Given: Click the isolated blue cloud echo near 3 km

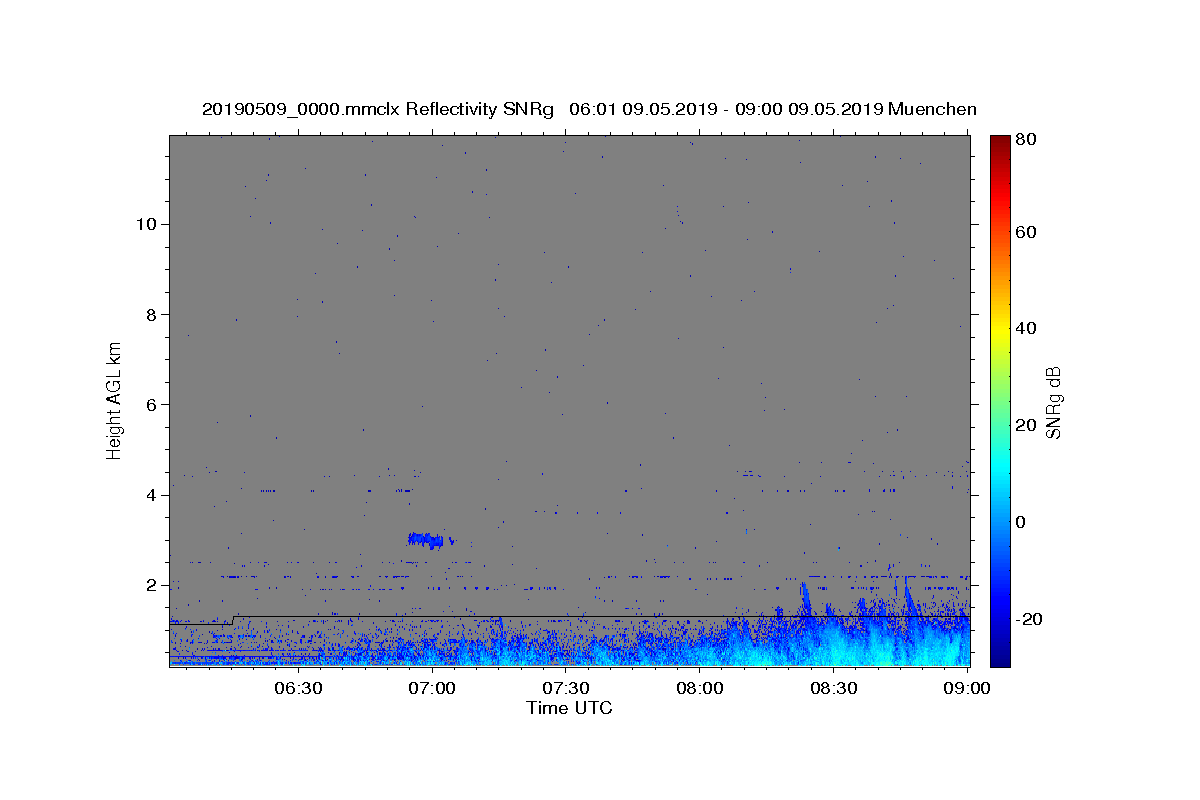Looking at the screenshot, I should tap(428, 540).
